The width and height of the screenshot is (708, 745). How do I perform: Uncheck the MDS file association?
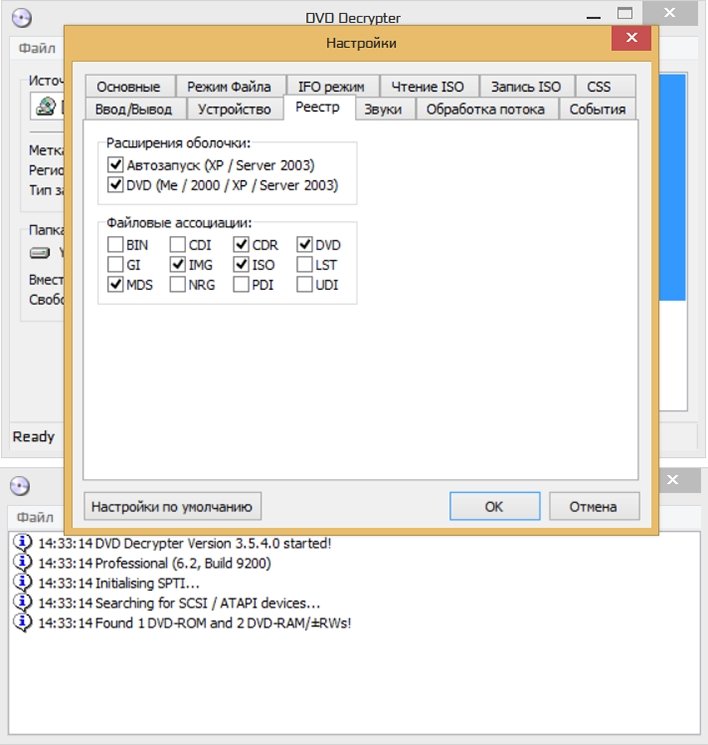115,285
